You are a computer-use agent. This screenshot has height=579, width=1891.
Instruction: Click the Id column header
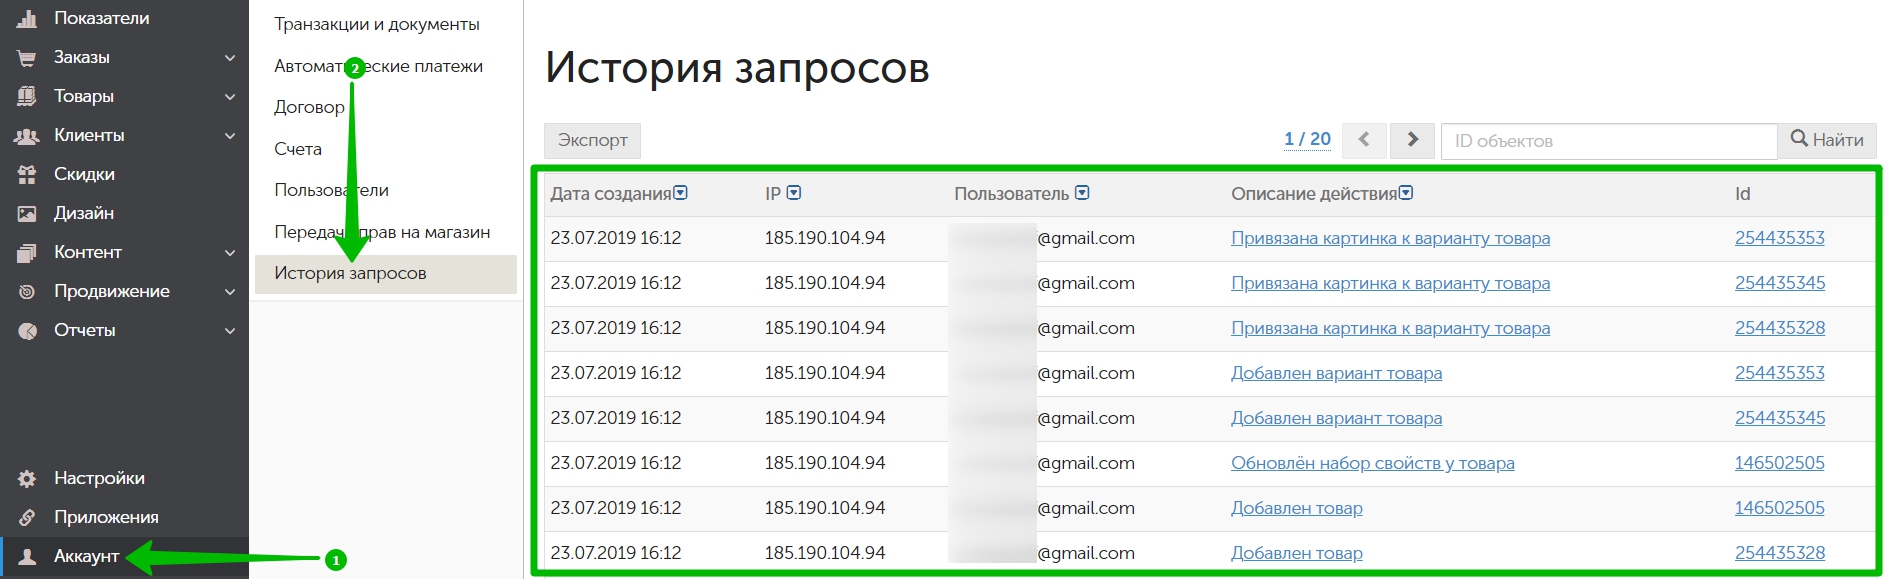[x=1742, y=194]
